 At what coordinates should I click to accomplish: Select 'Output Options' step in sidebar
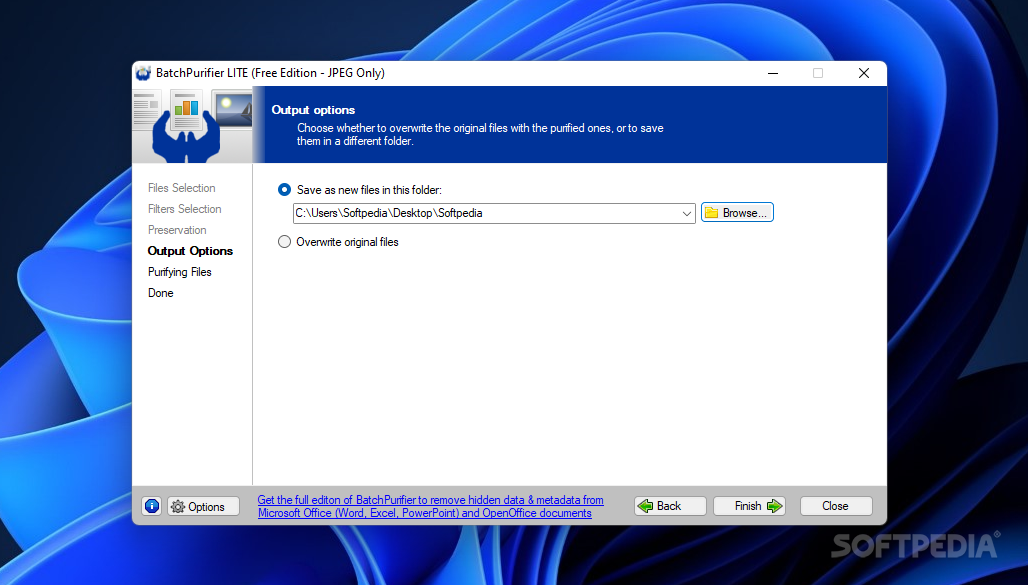click(190, 251)
